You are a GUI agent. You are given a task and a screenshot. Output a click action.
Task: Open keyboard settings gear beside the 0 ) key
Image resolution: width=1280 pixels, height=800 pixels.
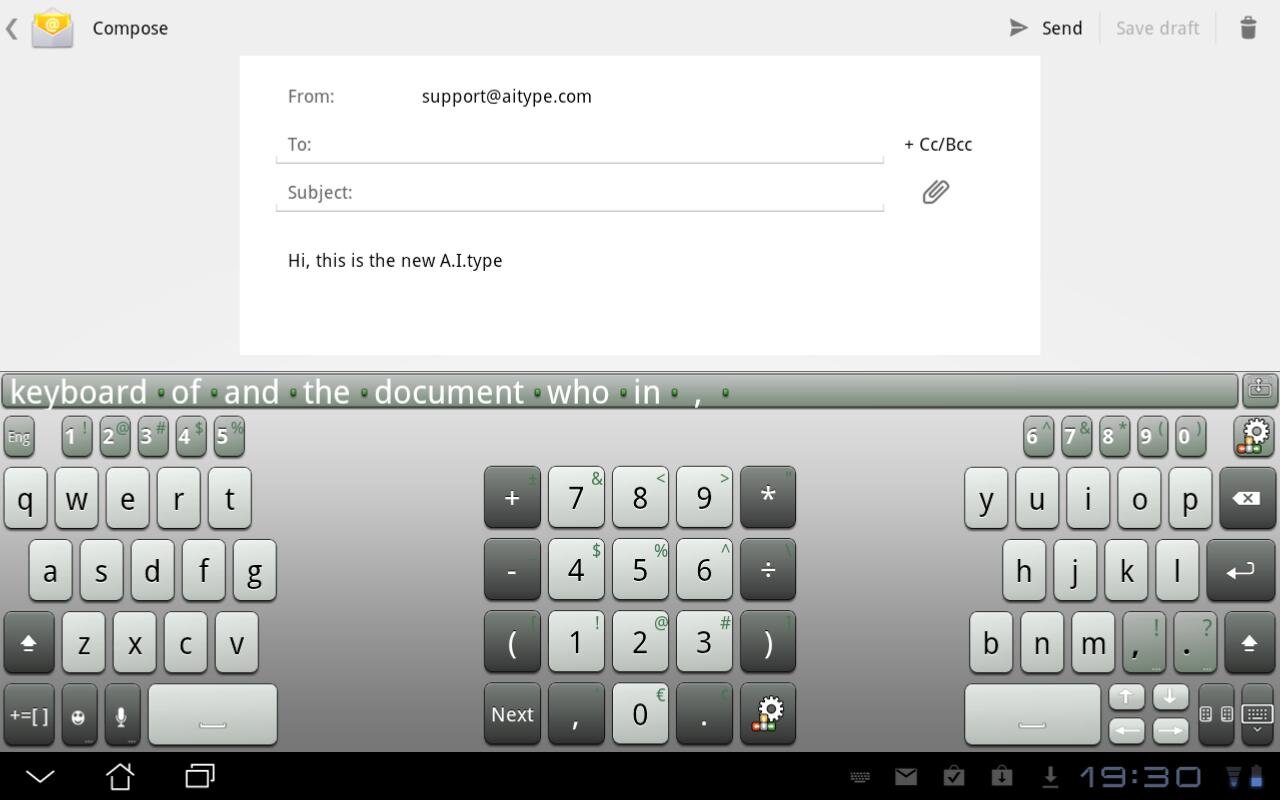pyautogui.click(x=1254, y=437)
